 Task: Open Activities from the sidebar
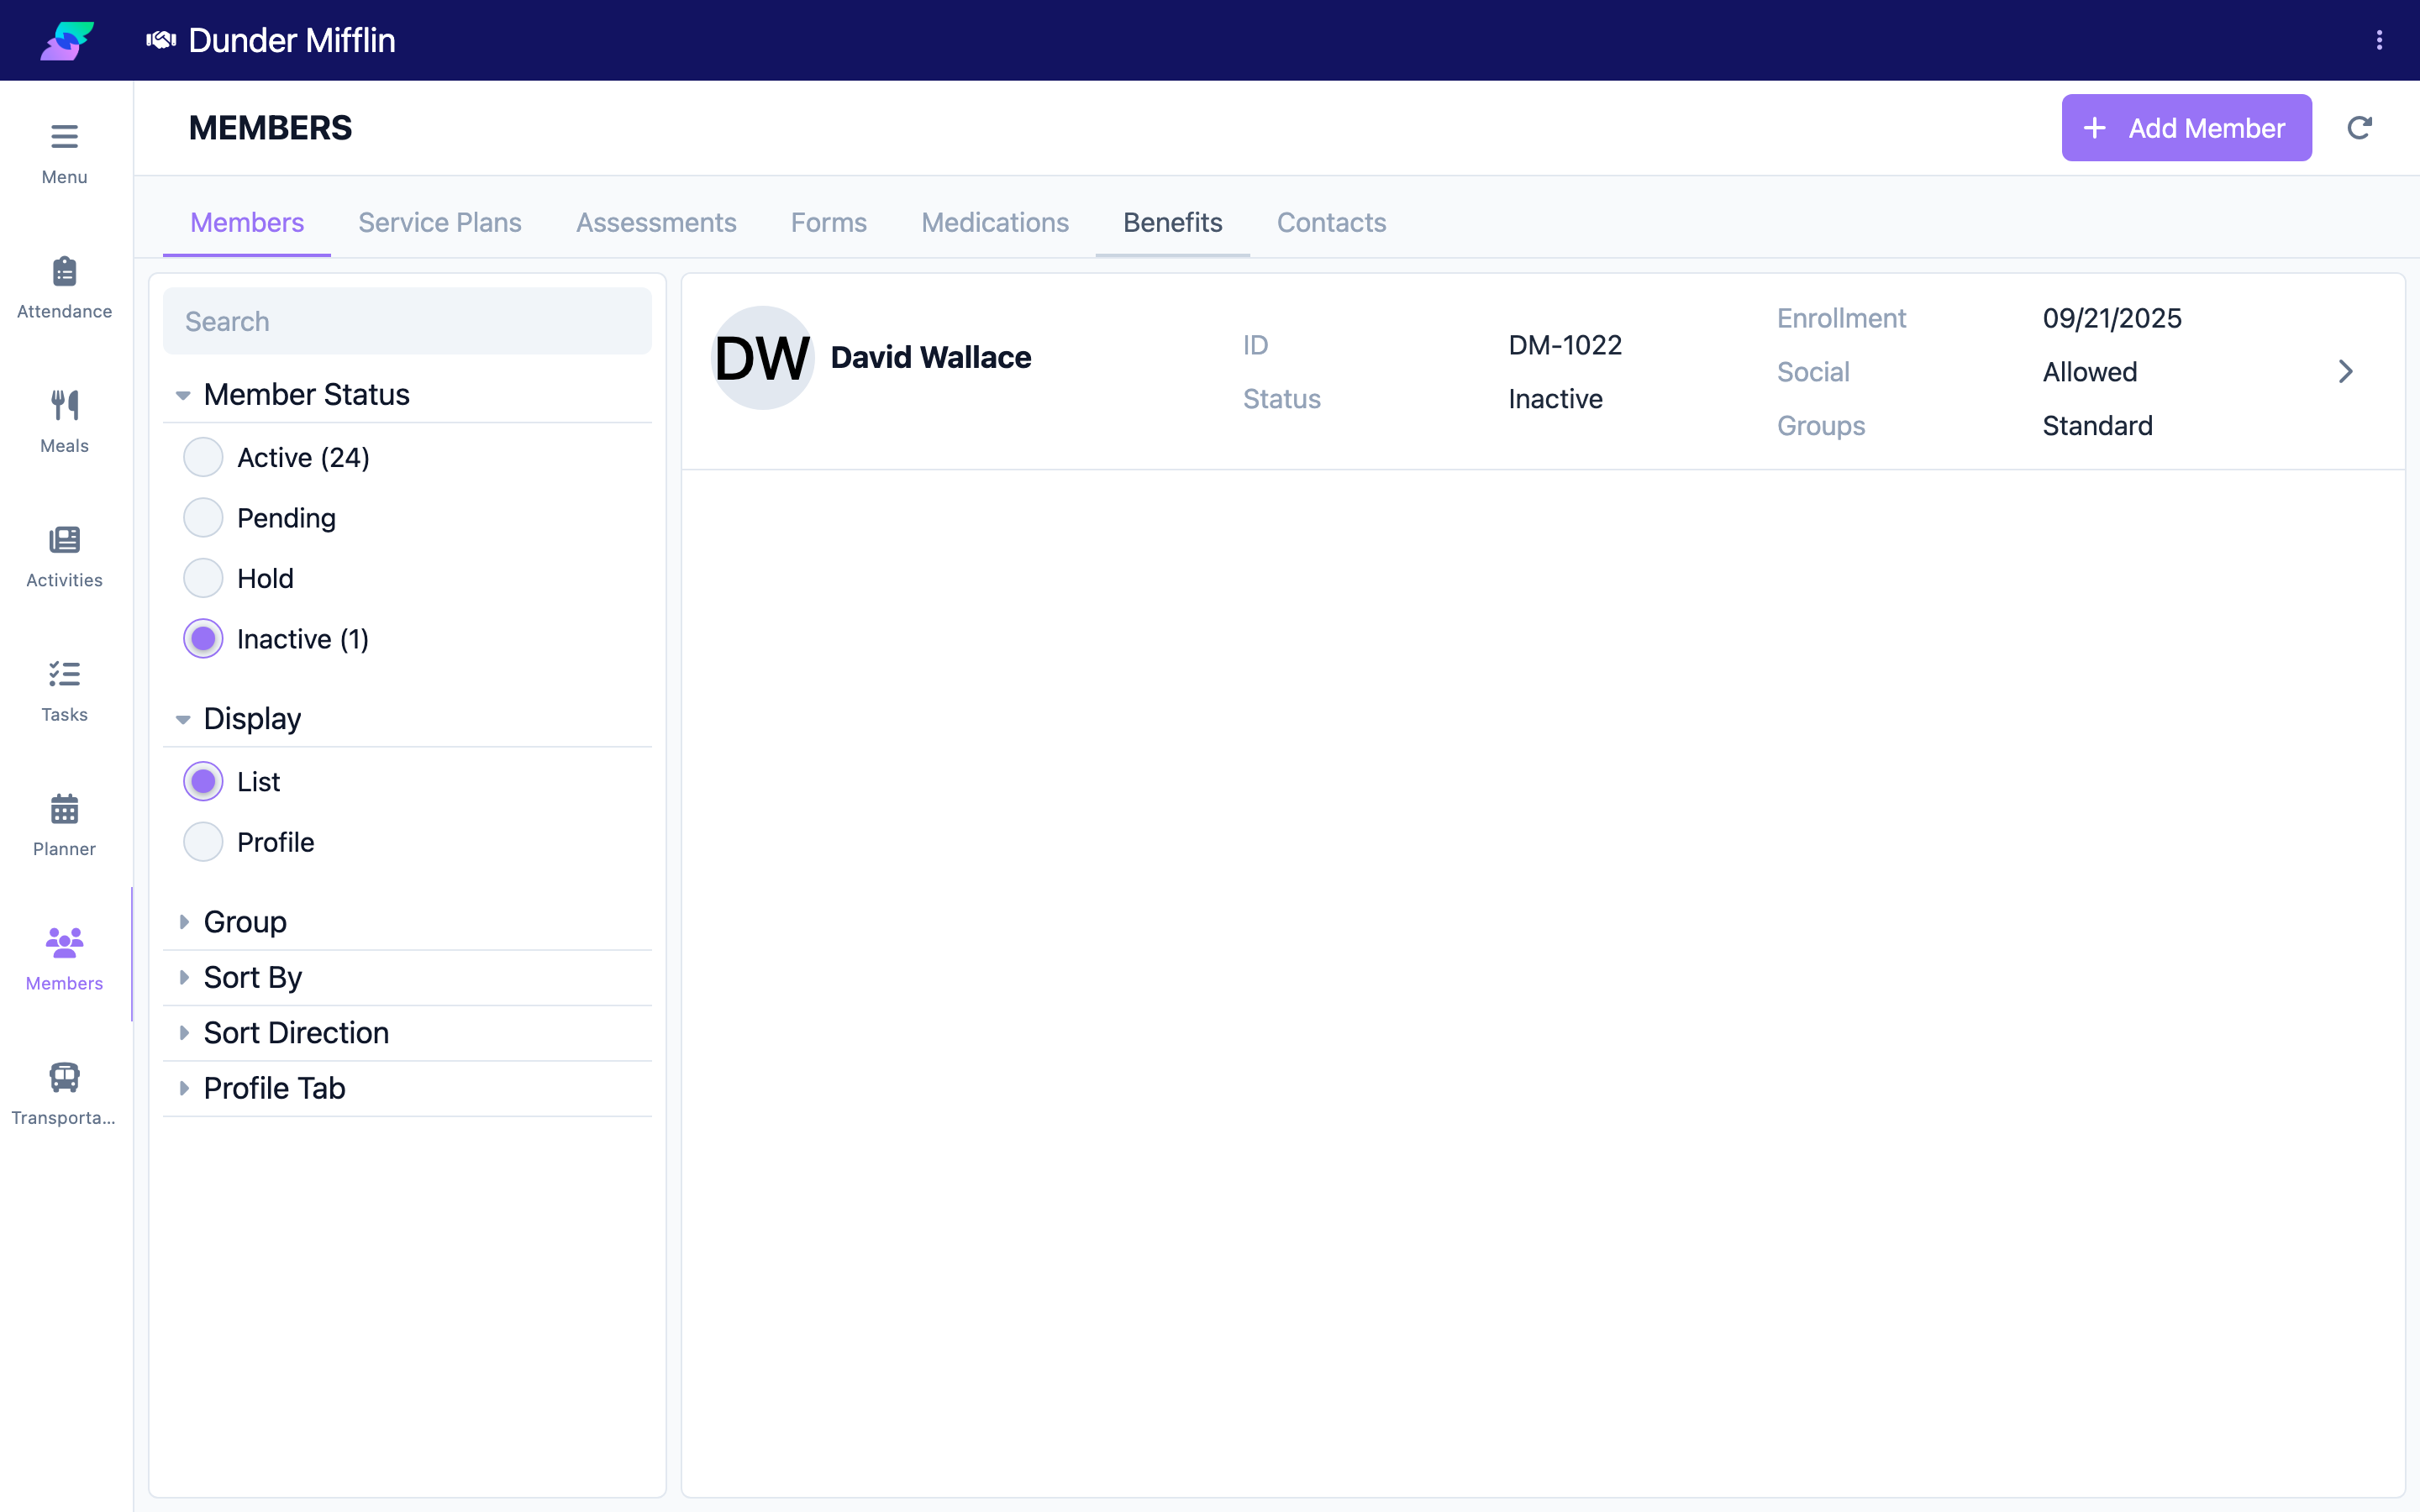[64, 556]
